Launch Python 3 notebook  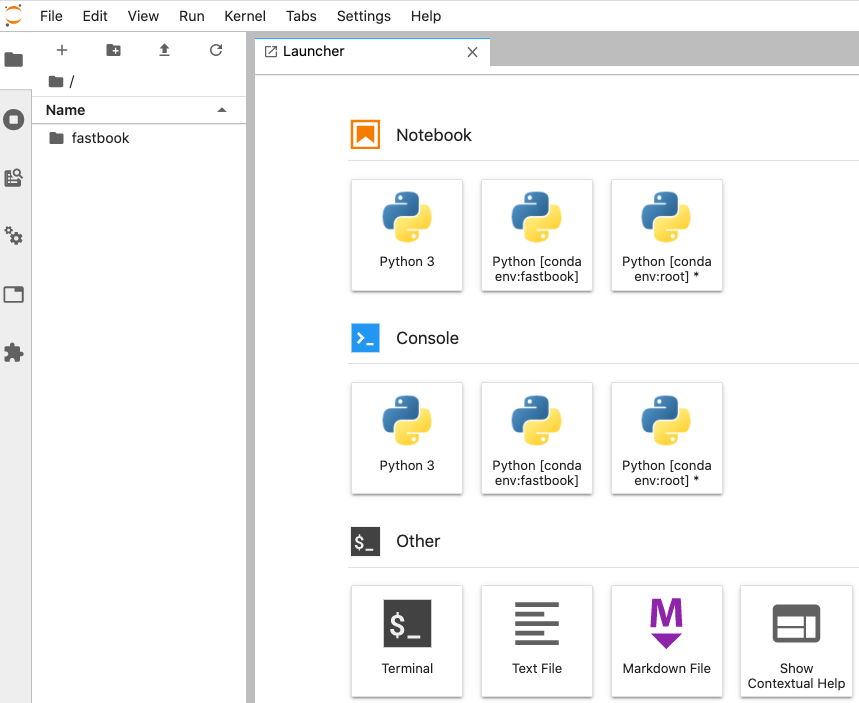coord(407,235)
